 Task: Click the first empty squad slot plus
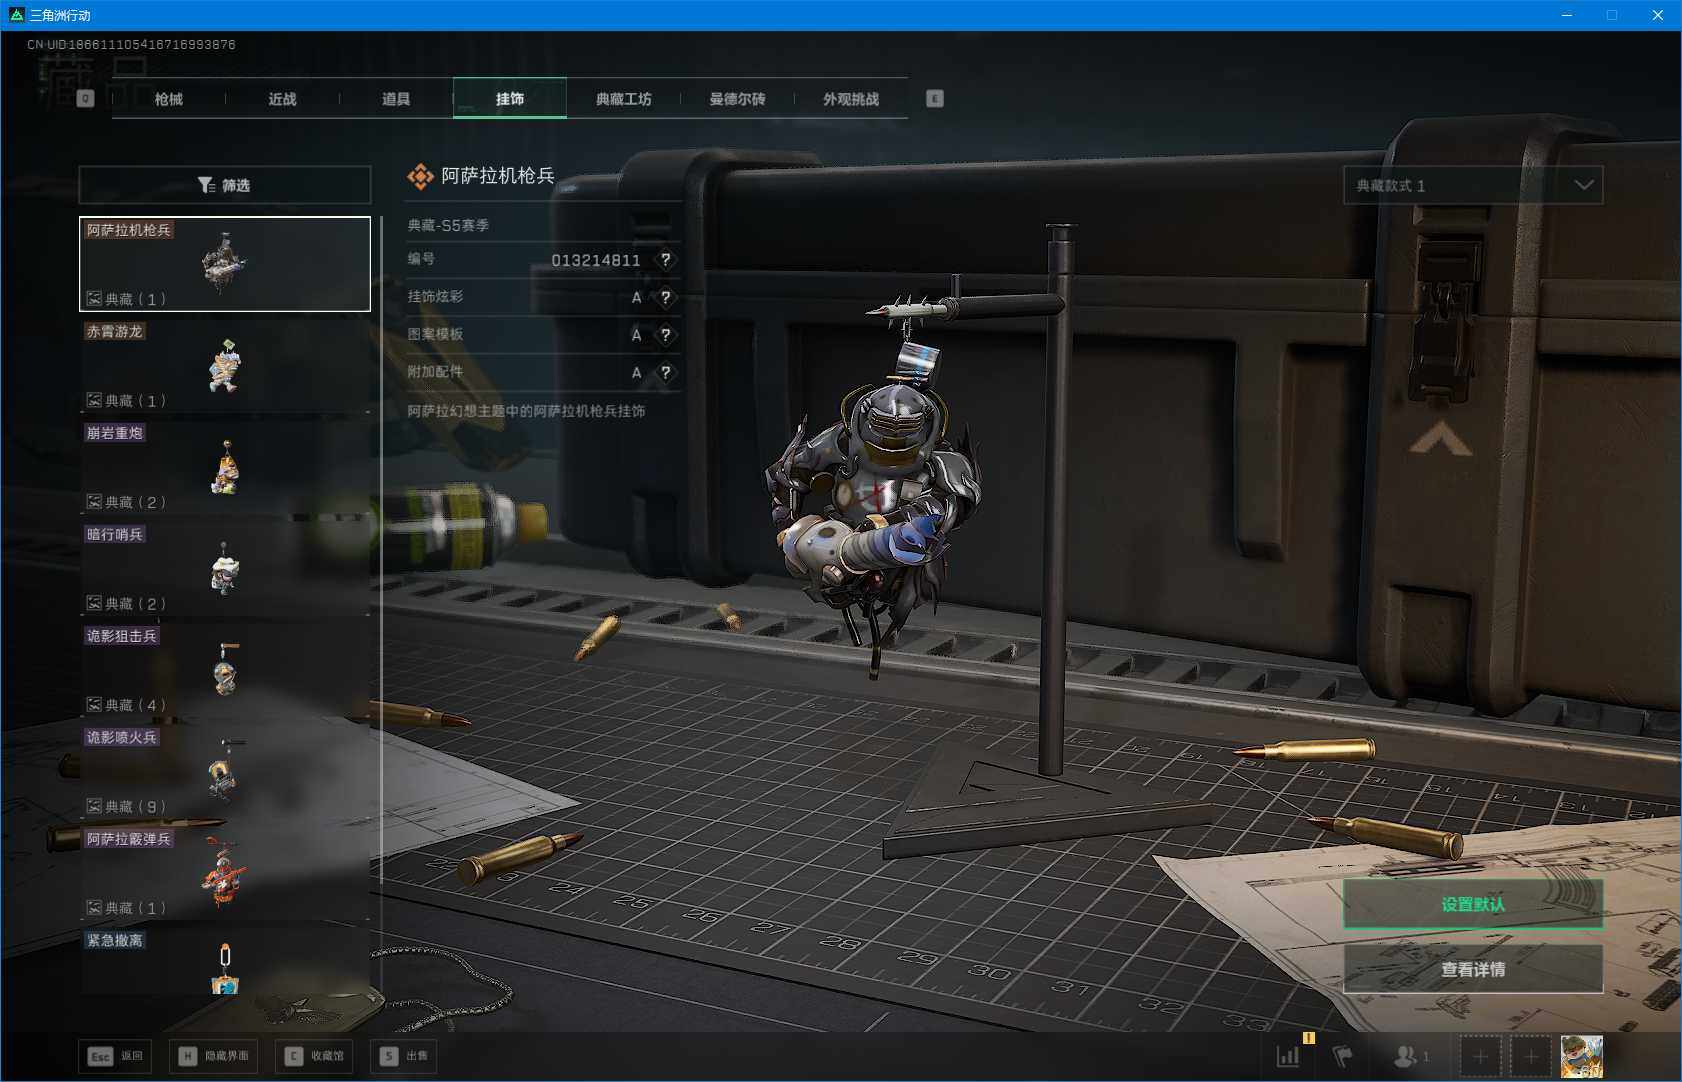coord(1480,1056)
